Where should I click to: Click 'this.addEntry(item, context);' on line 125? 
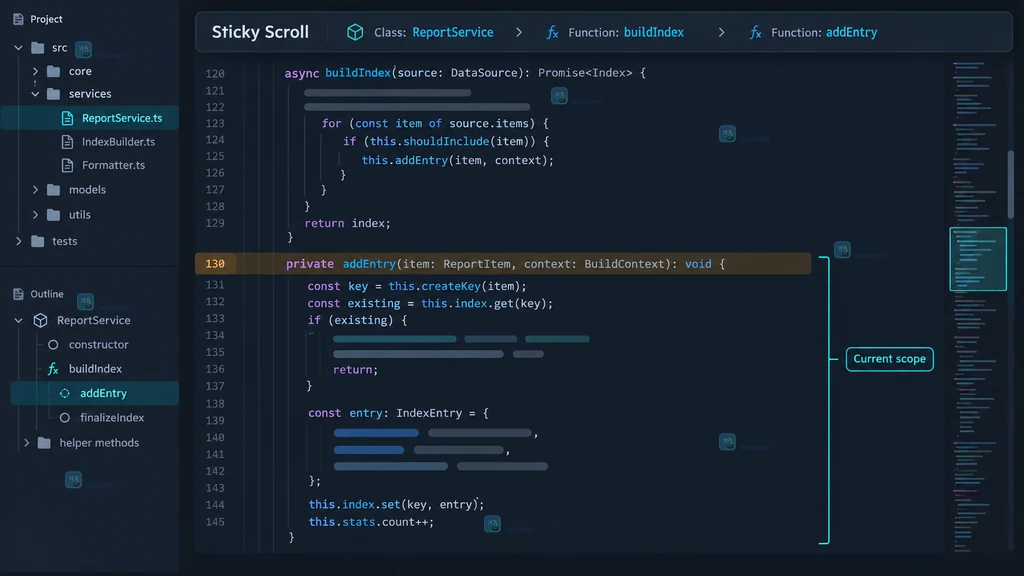pos(457,160)
